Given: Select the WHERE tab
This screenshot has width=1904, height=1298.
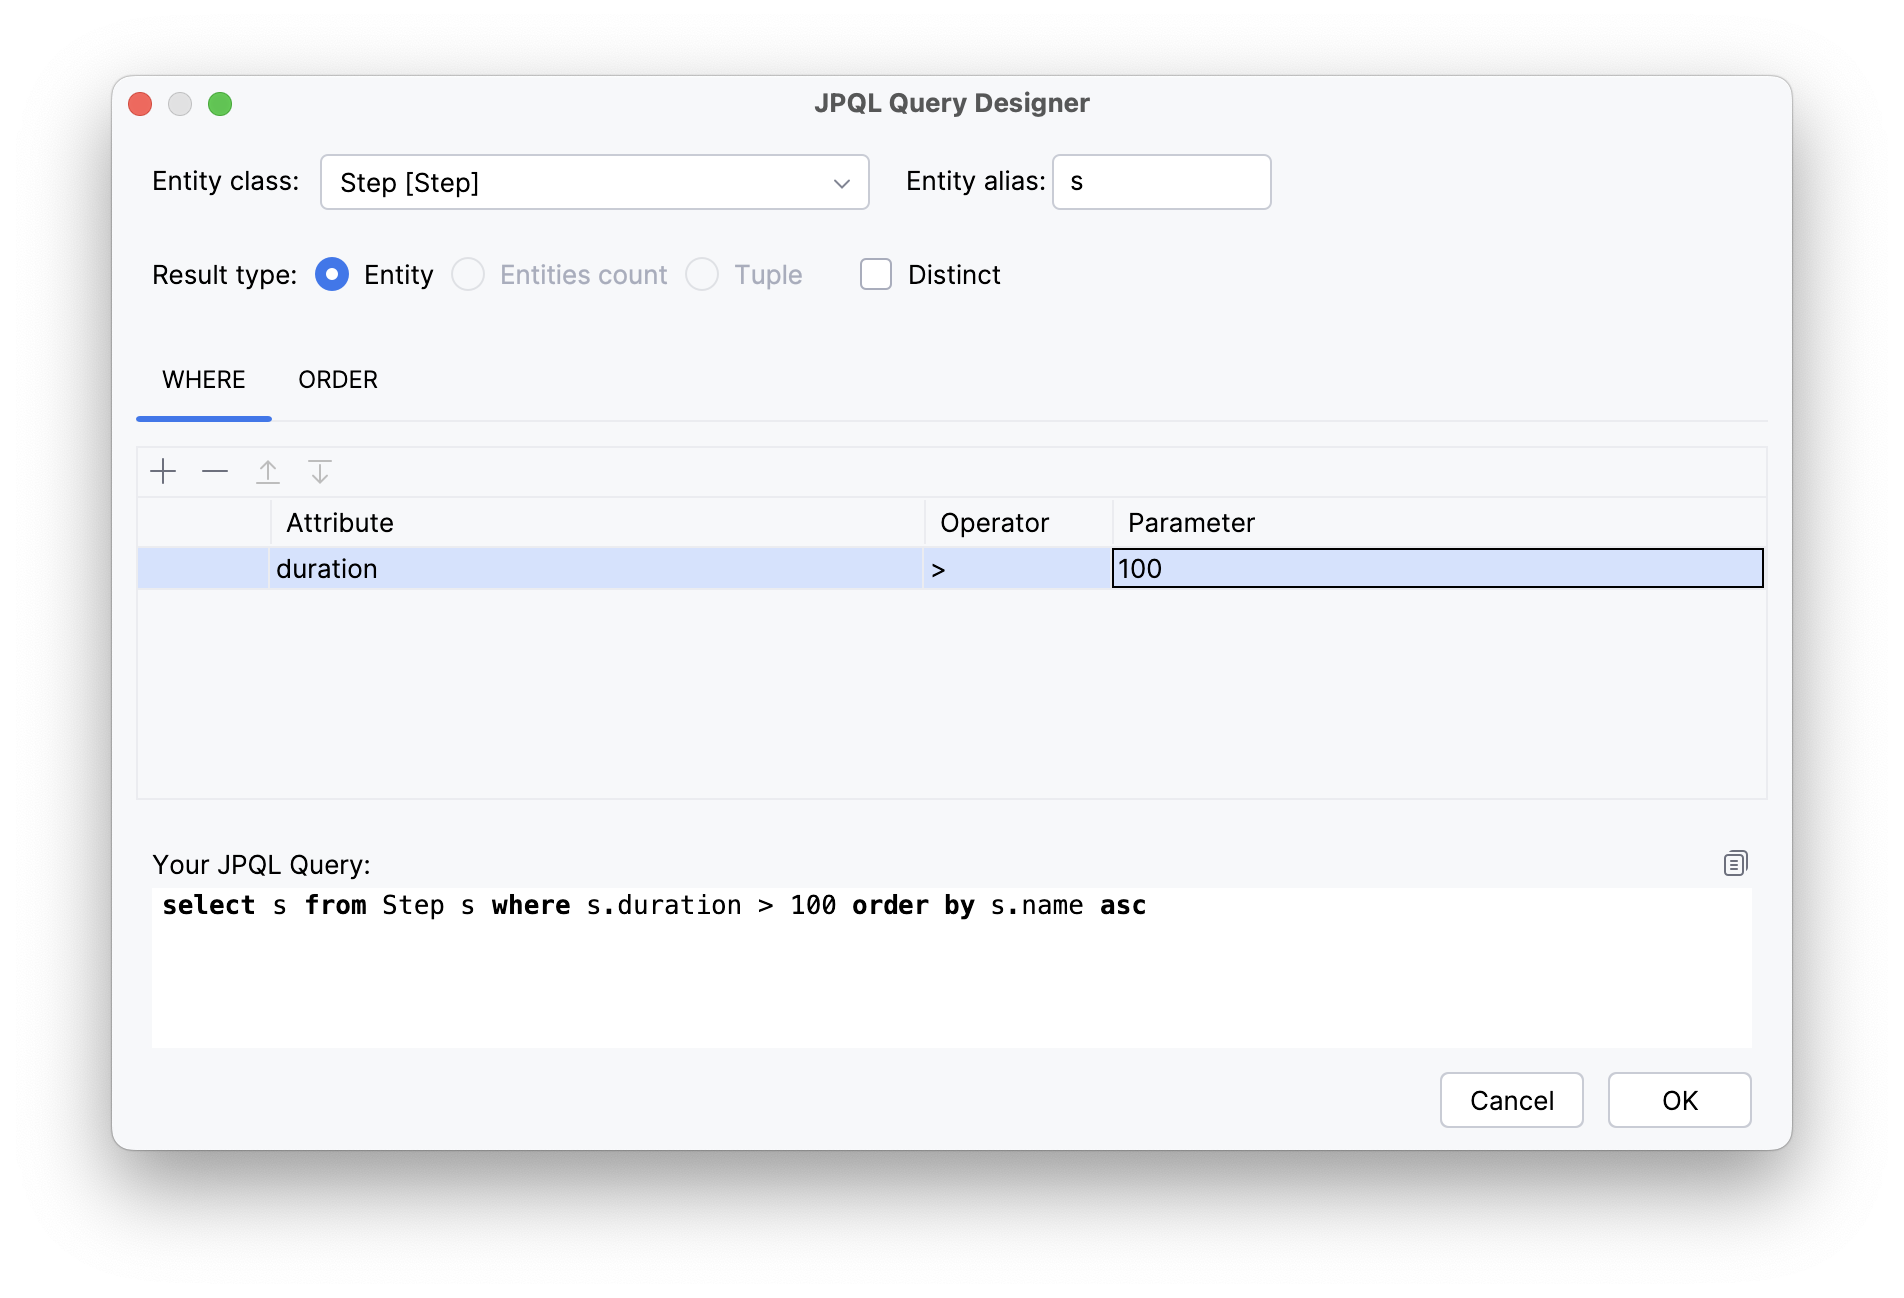Looking at the screenshot, I should [204, 380].
